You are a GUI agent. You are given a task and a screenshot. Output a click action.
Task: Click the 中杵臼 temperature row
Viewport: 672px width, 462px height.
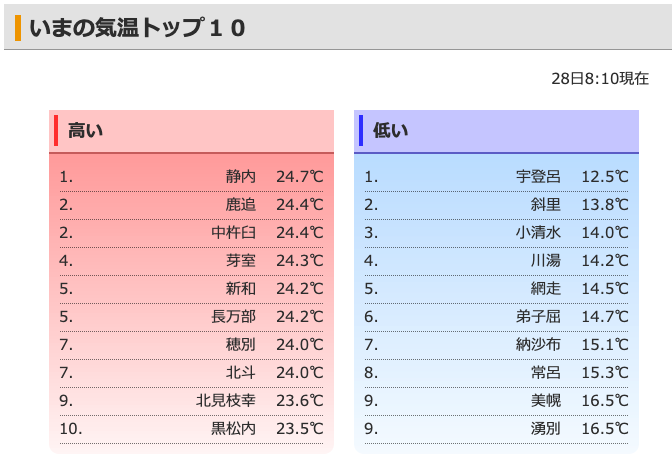[191, 233]
